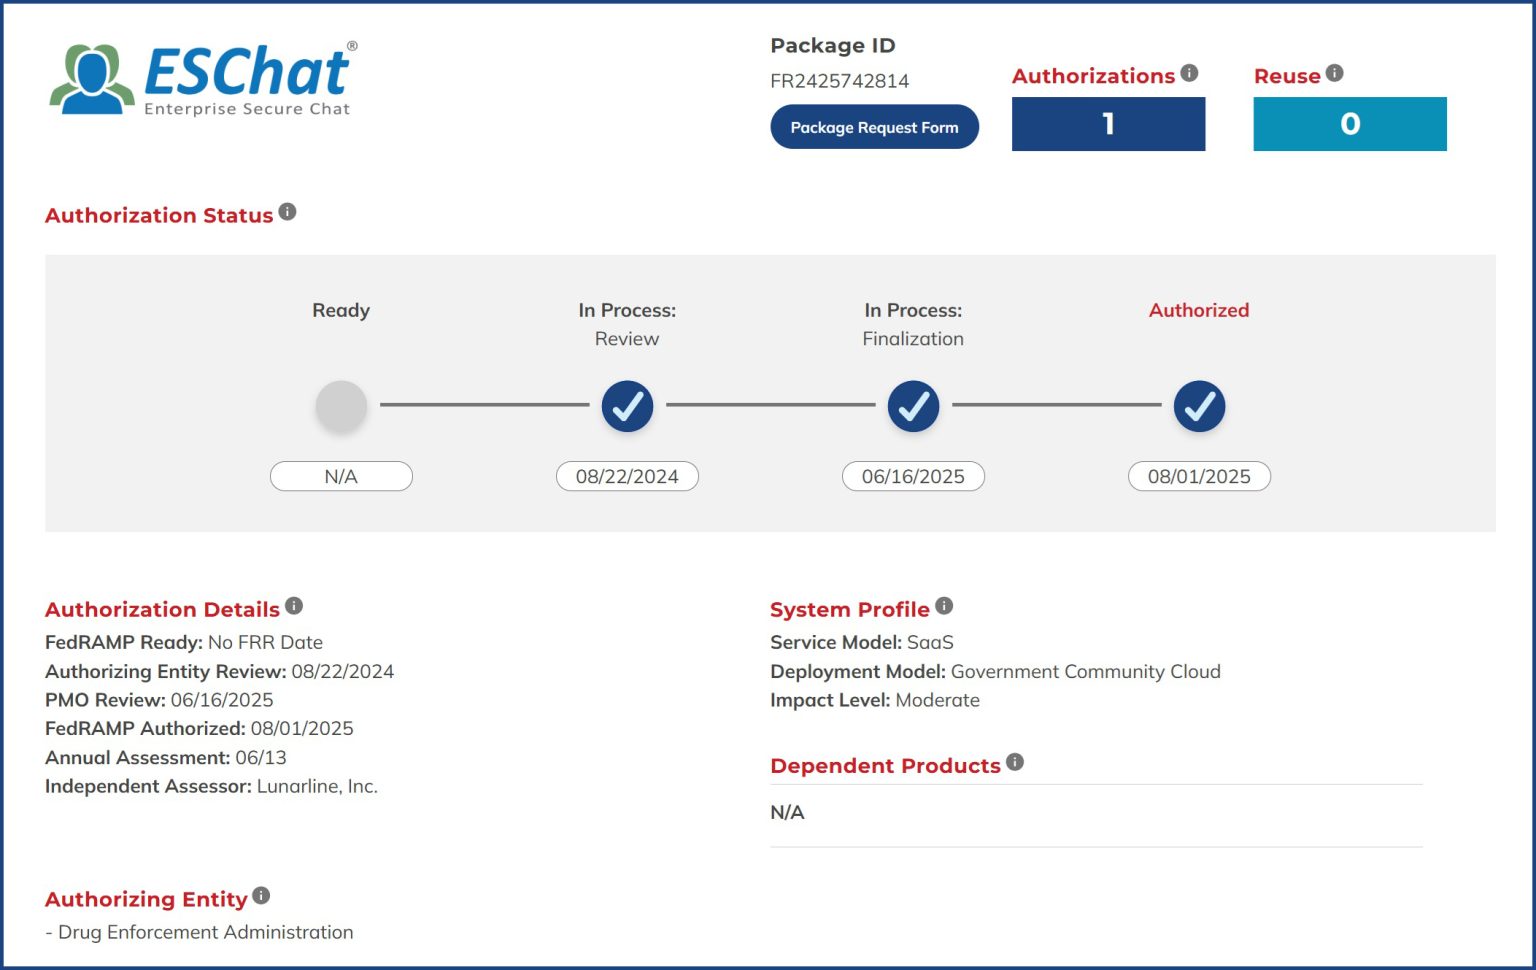
Task: Click the N/A pill under Ready
Action: [341, 476]
